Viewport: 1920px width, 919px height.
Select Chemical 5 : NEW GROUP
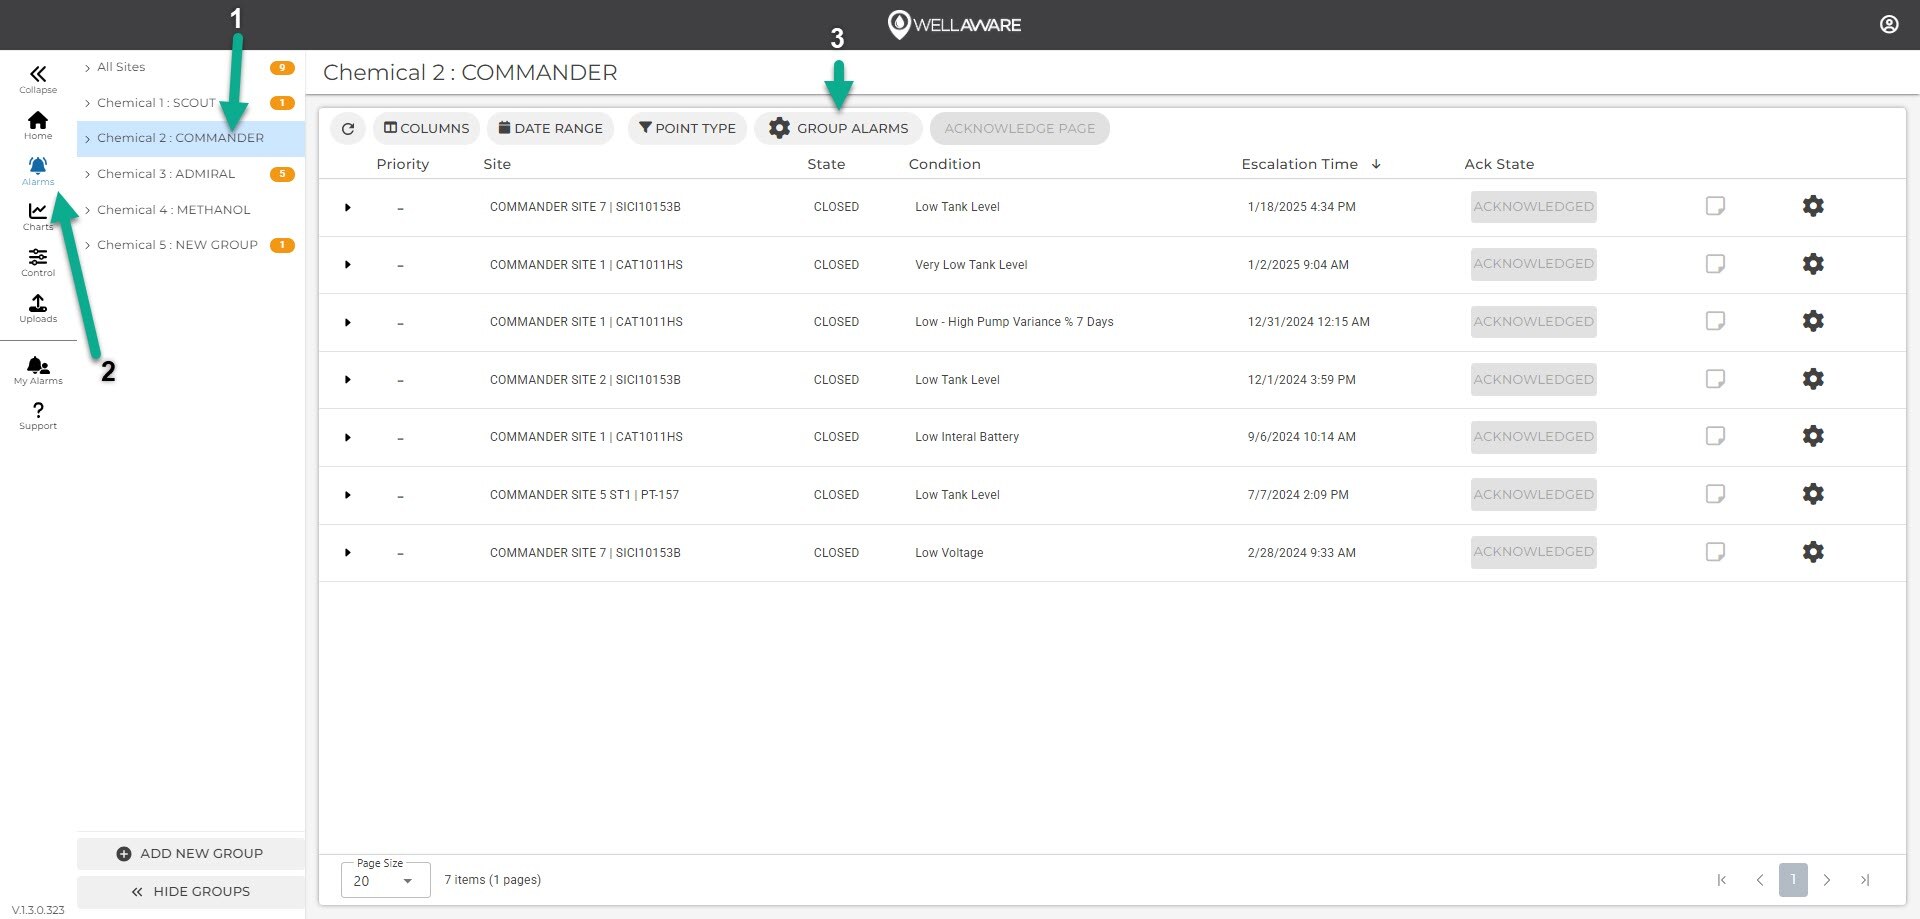[190, 245]
